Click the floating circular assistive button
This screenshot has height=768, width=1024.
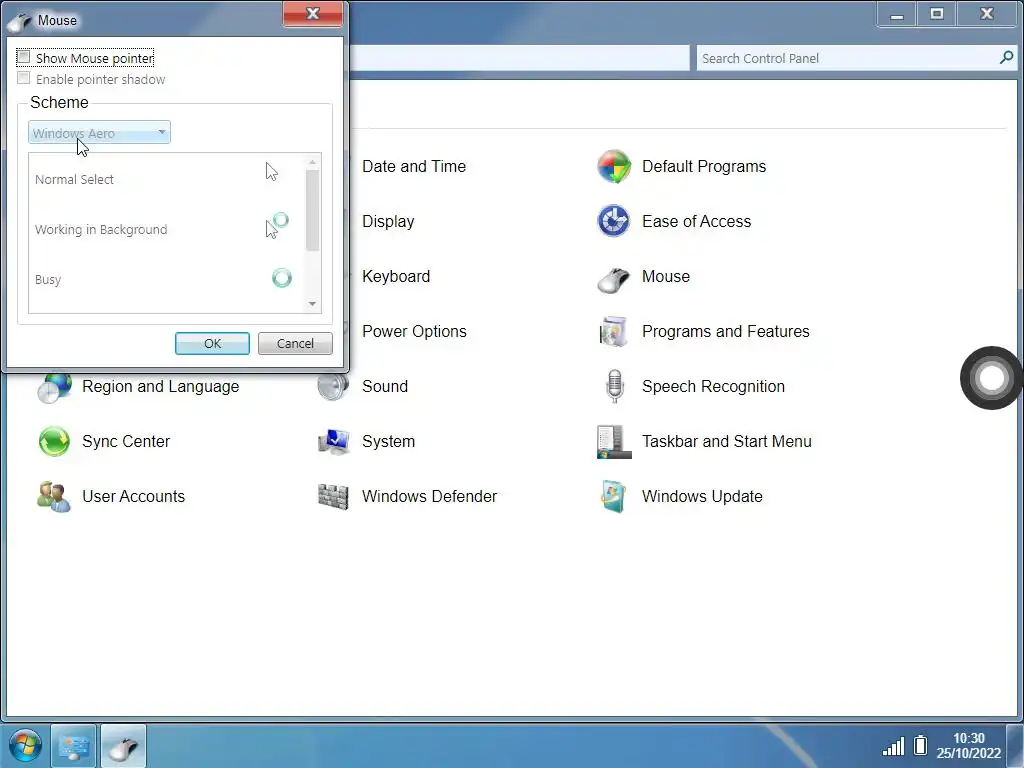(991, 377)
